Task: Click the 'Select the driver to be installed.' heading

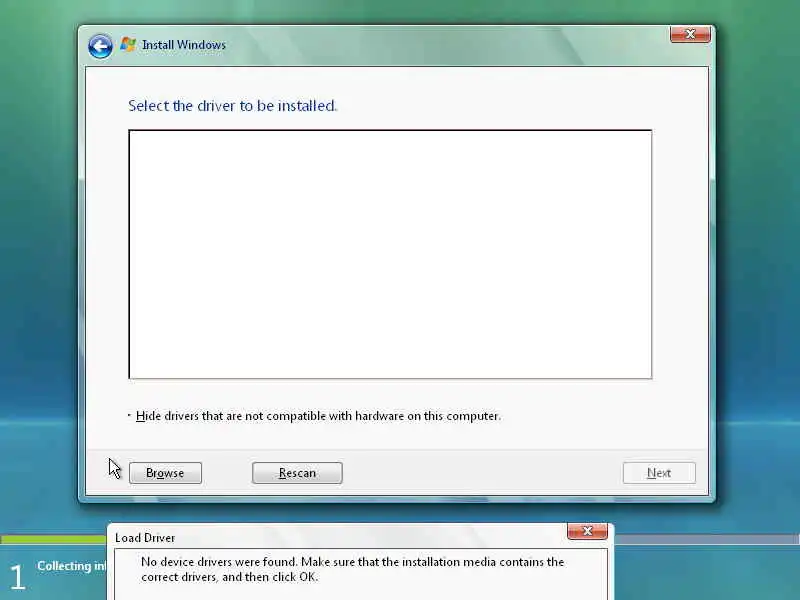Action: click(233, 106)
